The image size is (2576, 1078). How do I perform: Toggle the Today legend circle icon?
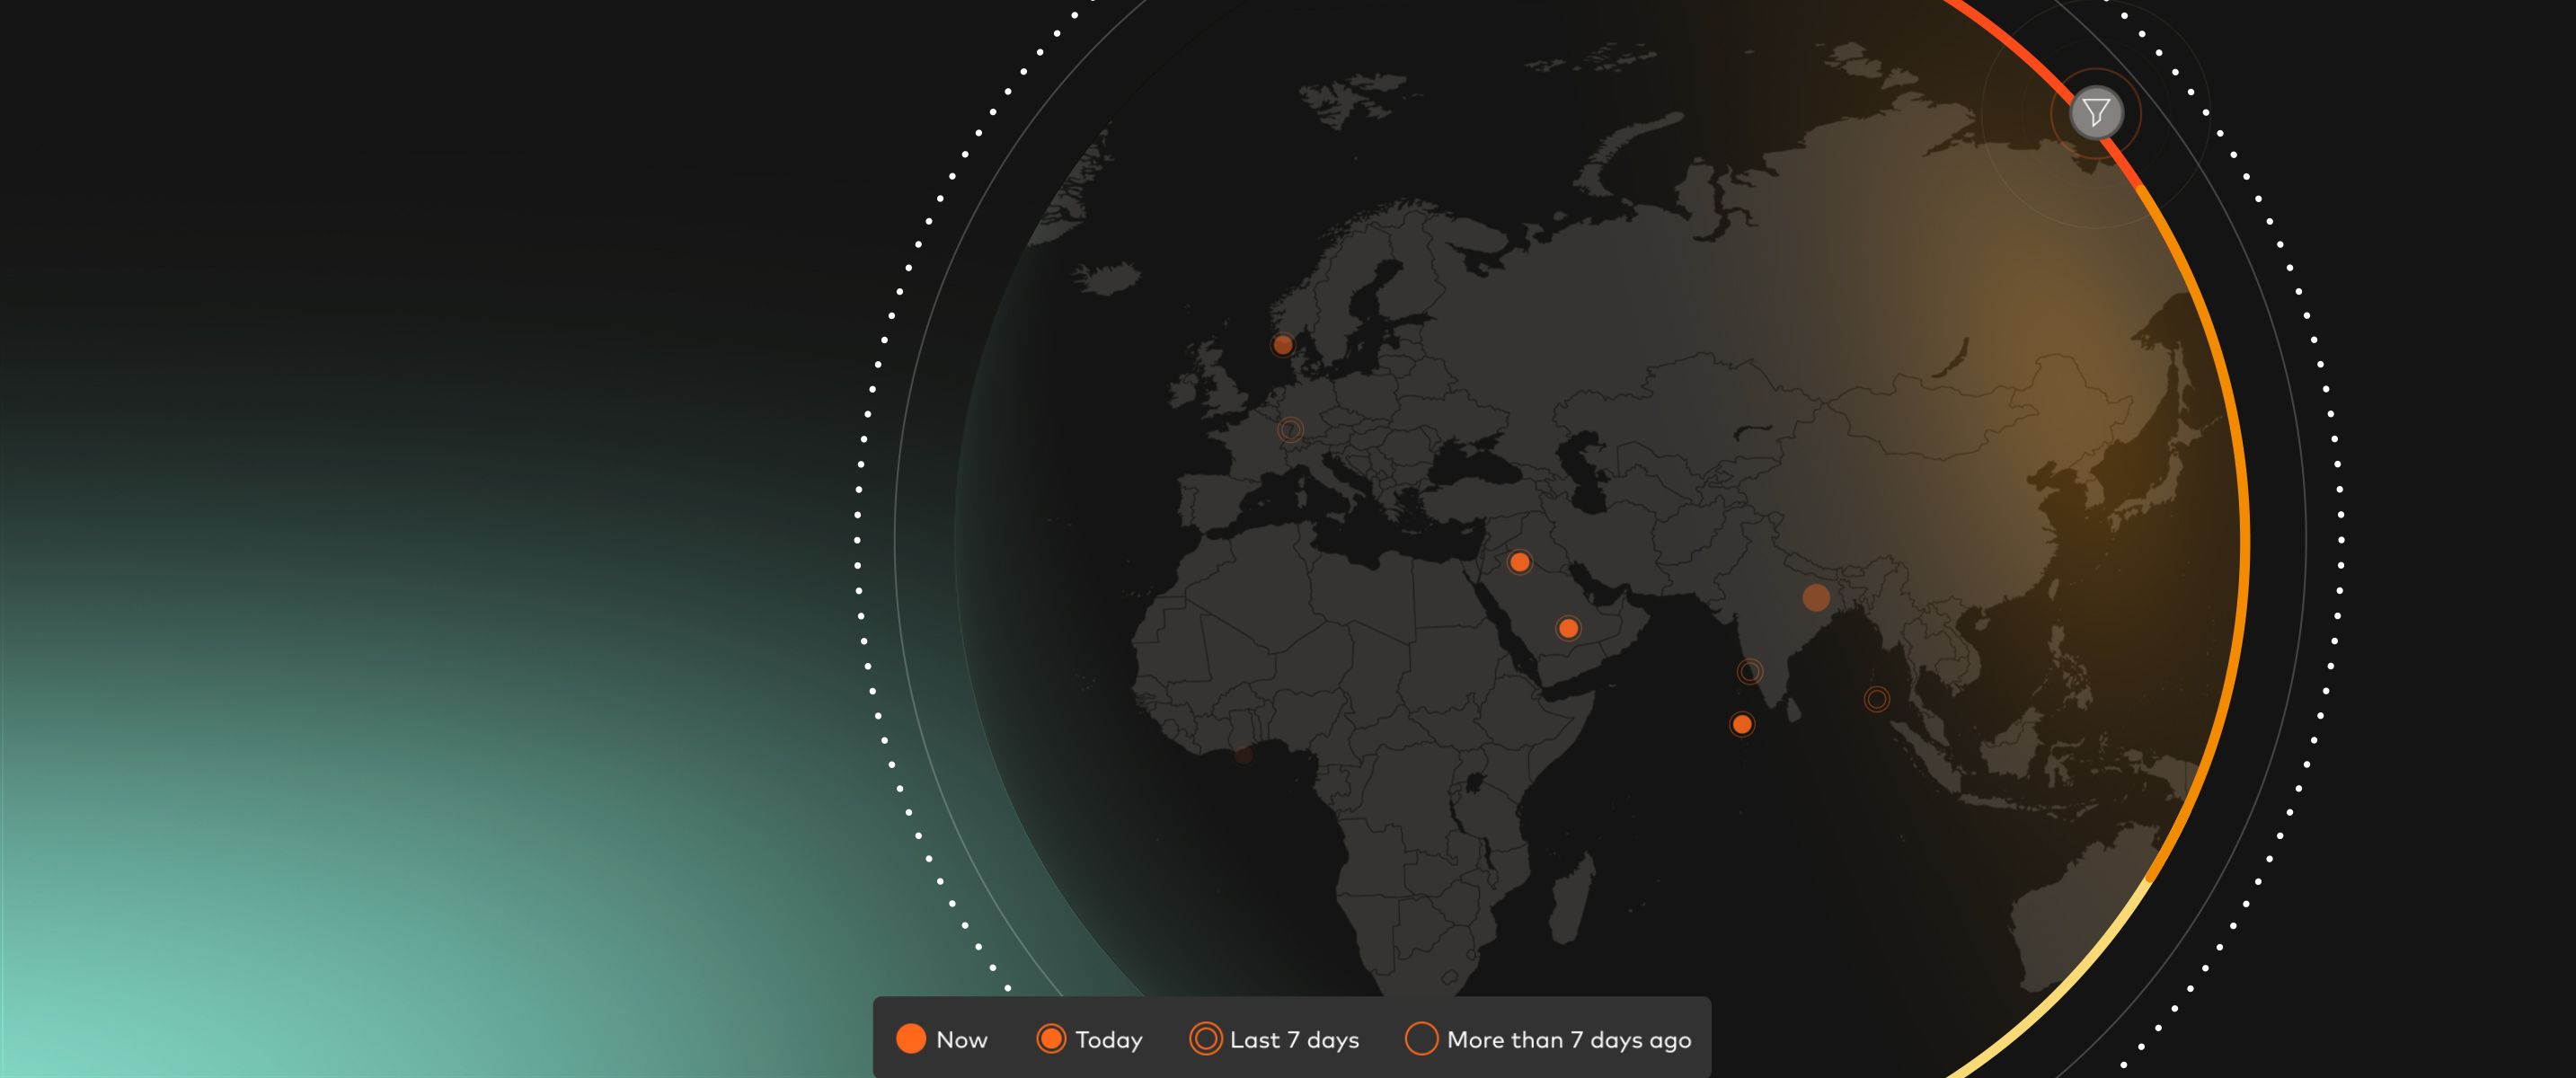(x=1051, y=1039)
